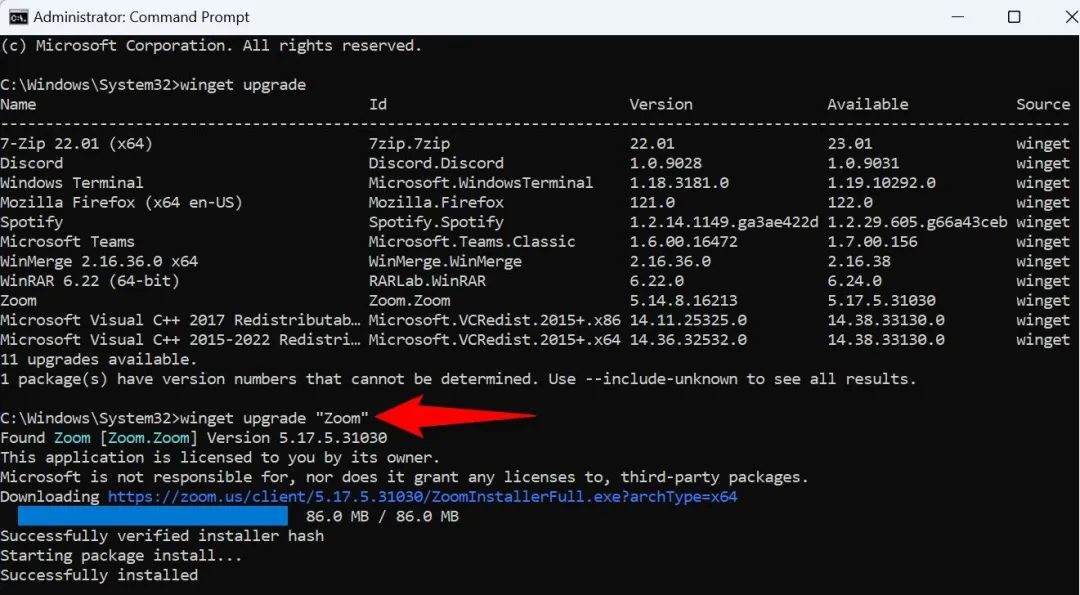Select the 7zip.7zip package Id
Screen dimensions: 1080x595
[409, 144]
